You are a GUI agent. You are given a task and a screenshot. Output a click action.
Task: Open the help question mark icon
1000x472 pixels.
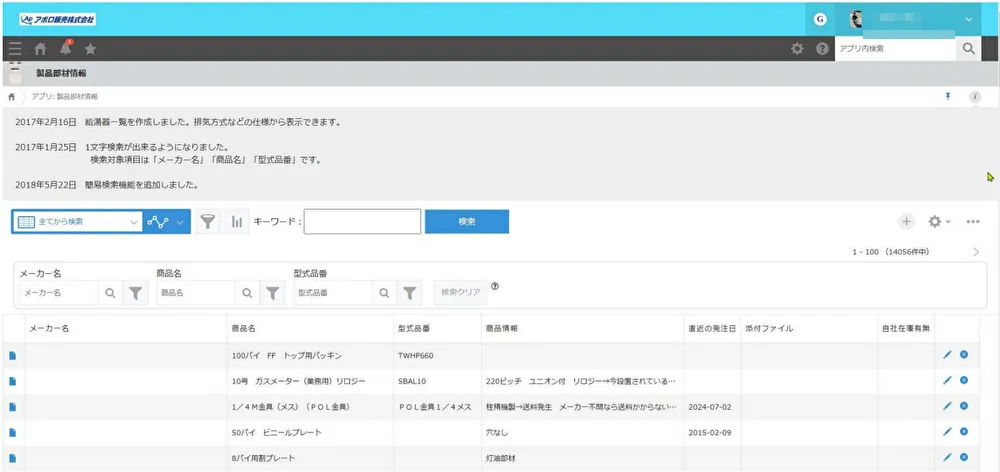821,48
